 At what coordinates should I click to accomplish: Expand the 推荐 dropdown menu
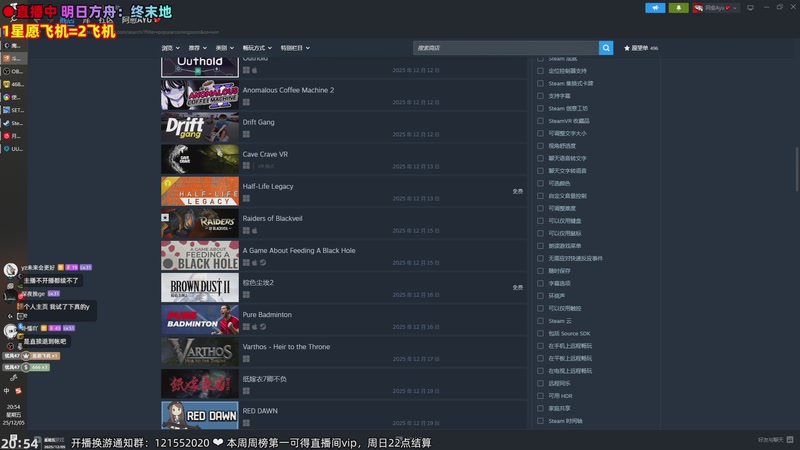[197, 48]
